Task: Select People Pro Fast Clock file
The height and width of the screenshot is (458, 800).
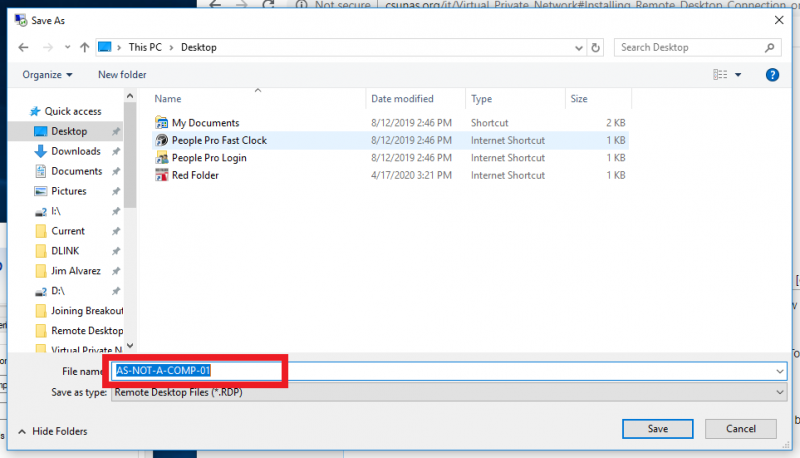Action: [219, 141]
